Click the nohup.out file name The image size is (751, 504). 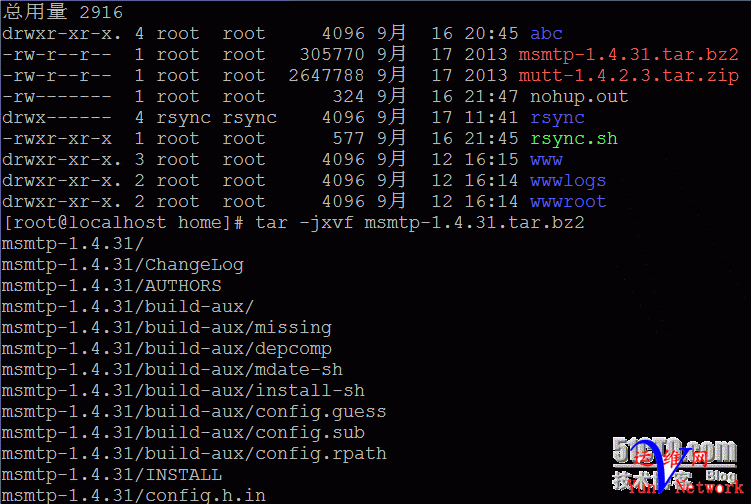point(579,97)
